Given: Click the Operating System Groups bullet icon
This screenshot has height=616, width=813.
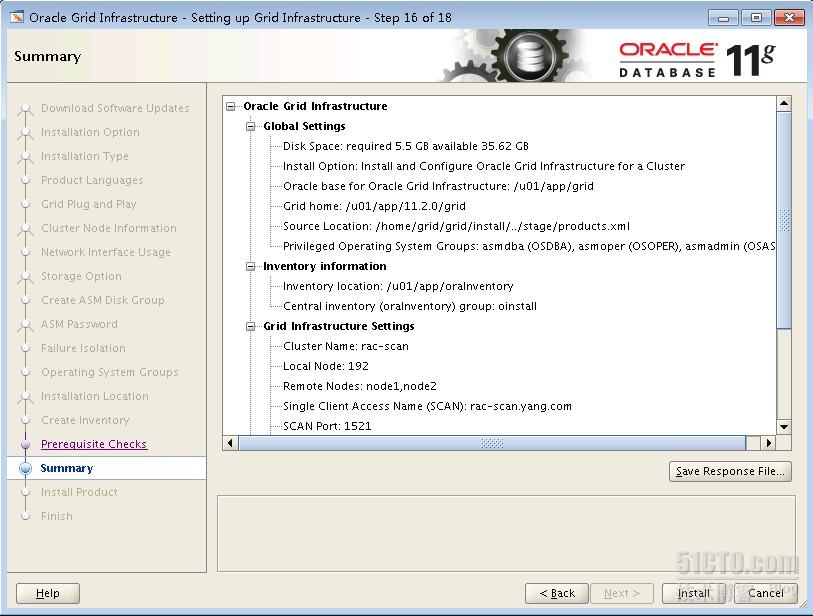Looking at the screenshot, I should pyautogui.click(x=25, y=372).
